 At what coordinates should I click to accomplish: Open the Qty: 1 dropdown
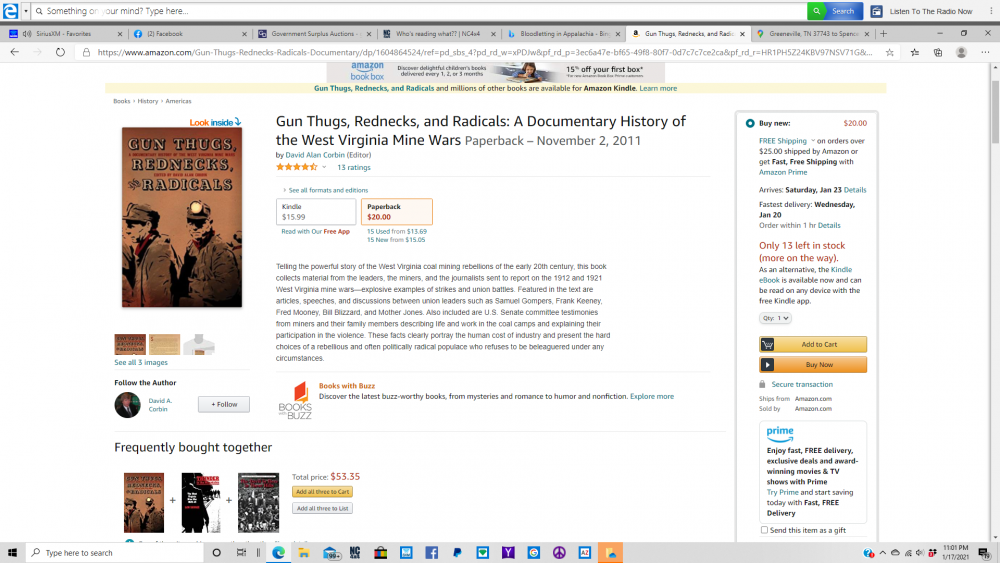coord(775,318)
